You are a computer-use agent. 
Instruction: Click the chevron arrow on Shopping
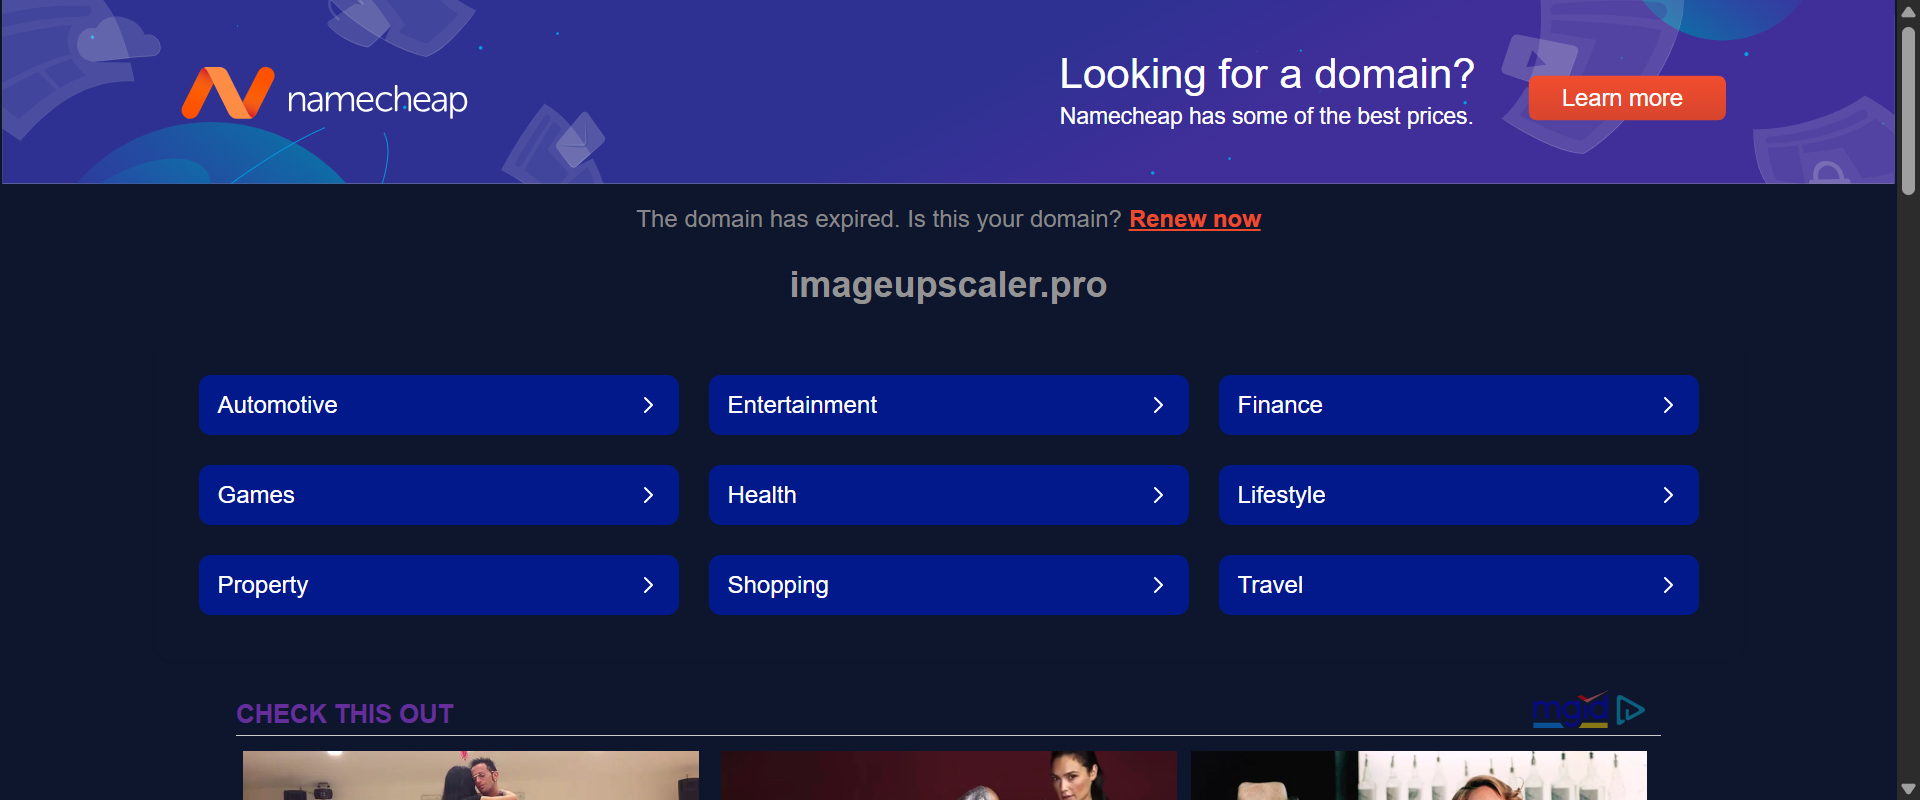pyautogui.click(x=1158, y=585)
